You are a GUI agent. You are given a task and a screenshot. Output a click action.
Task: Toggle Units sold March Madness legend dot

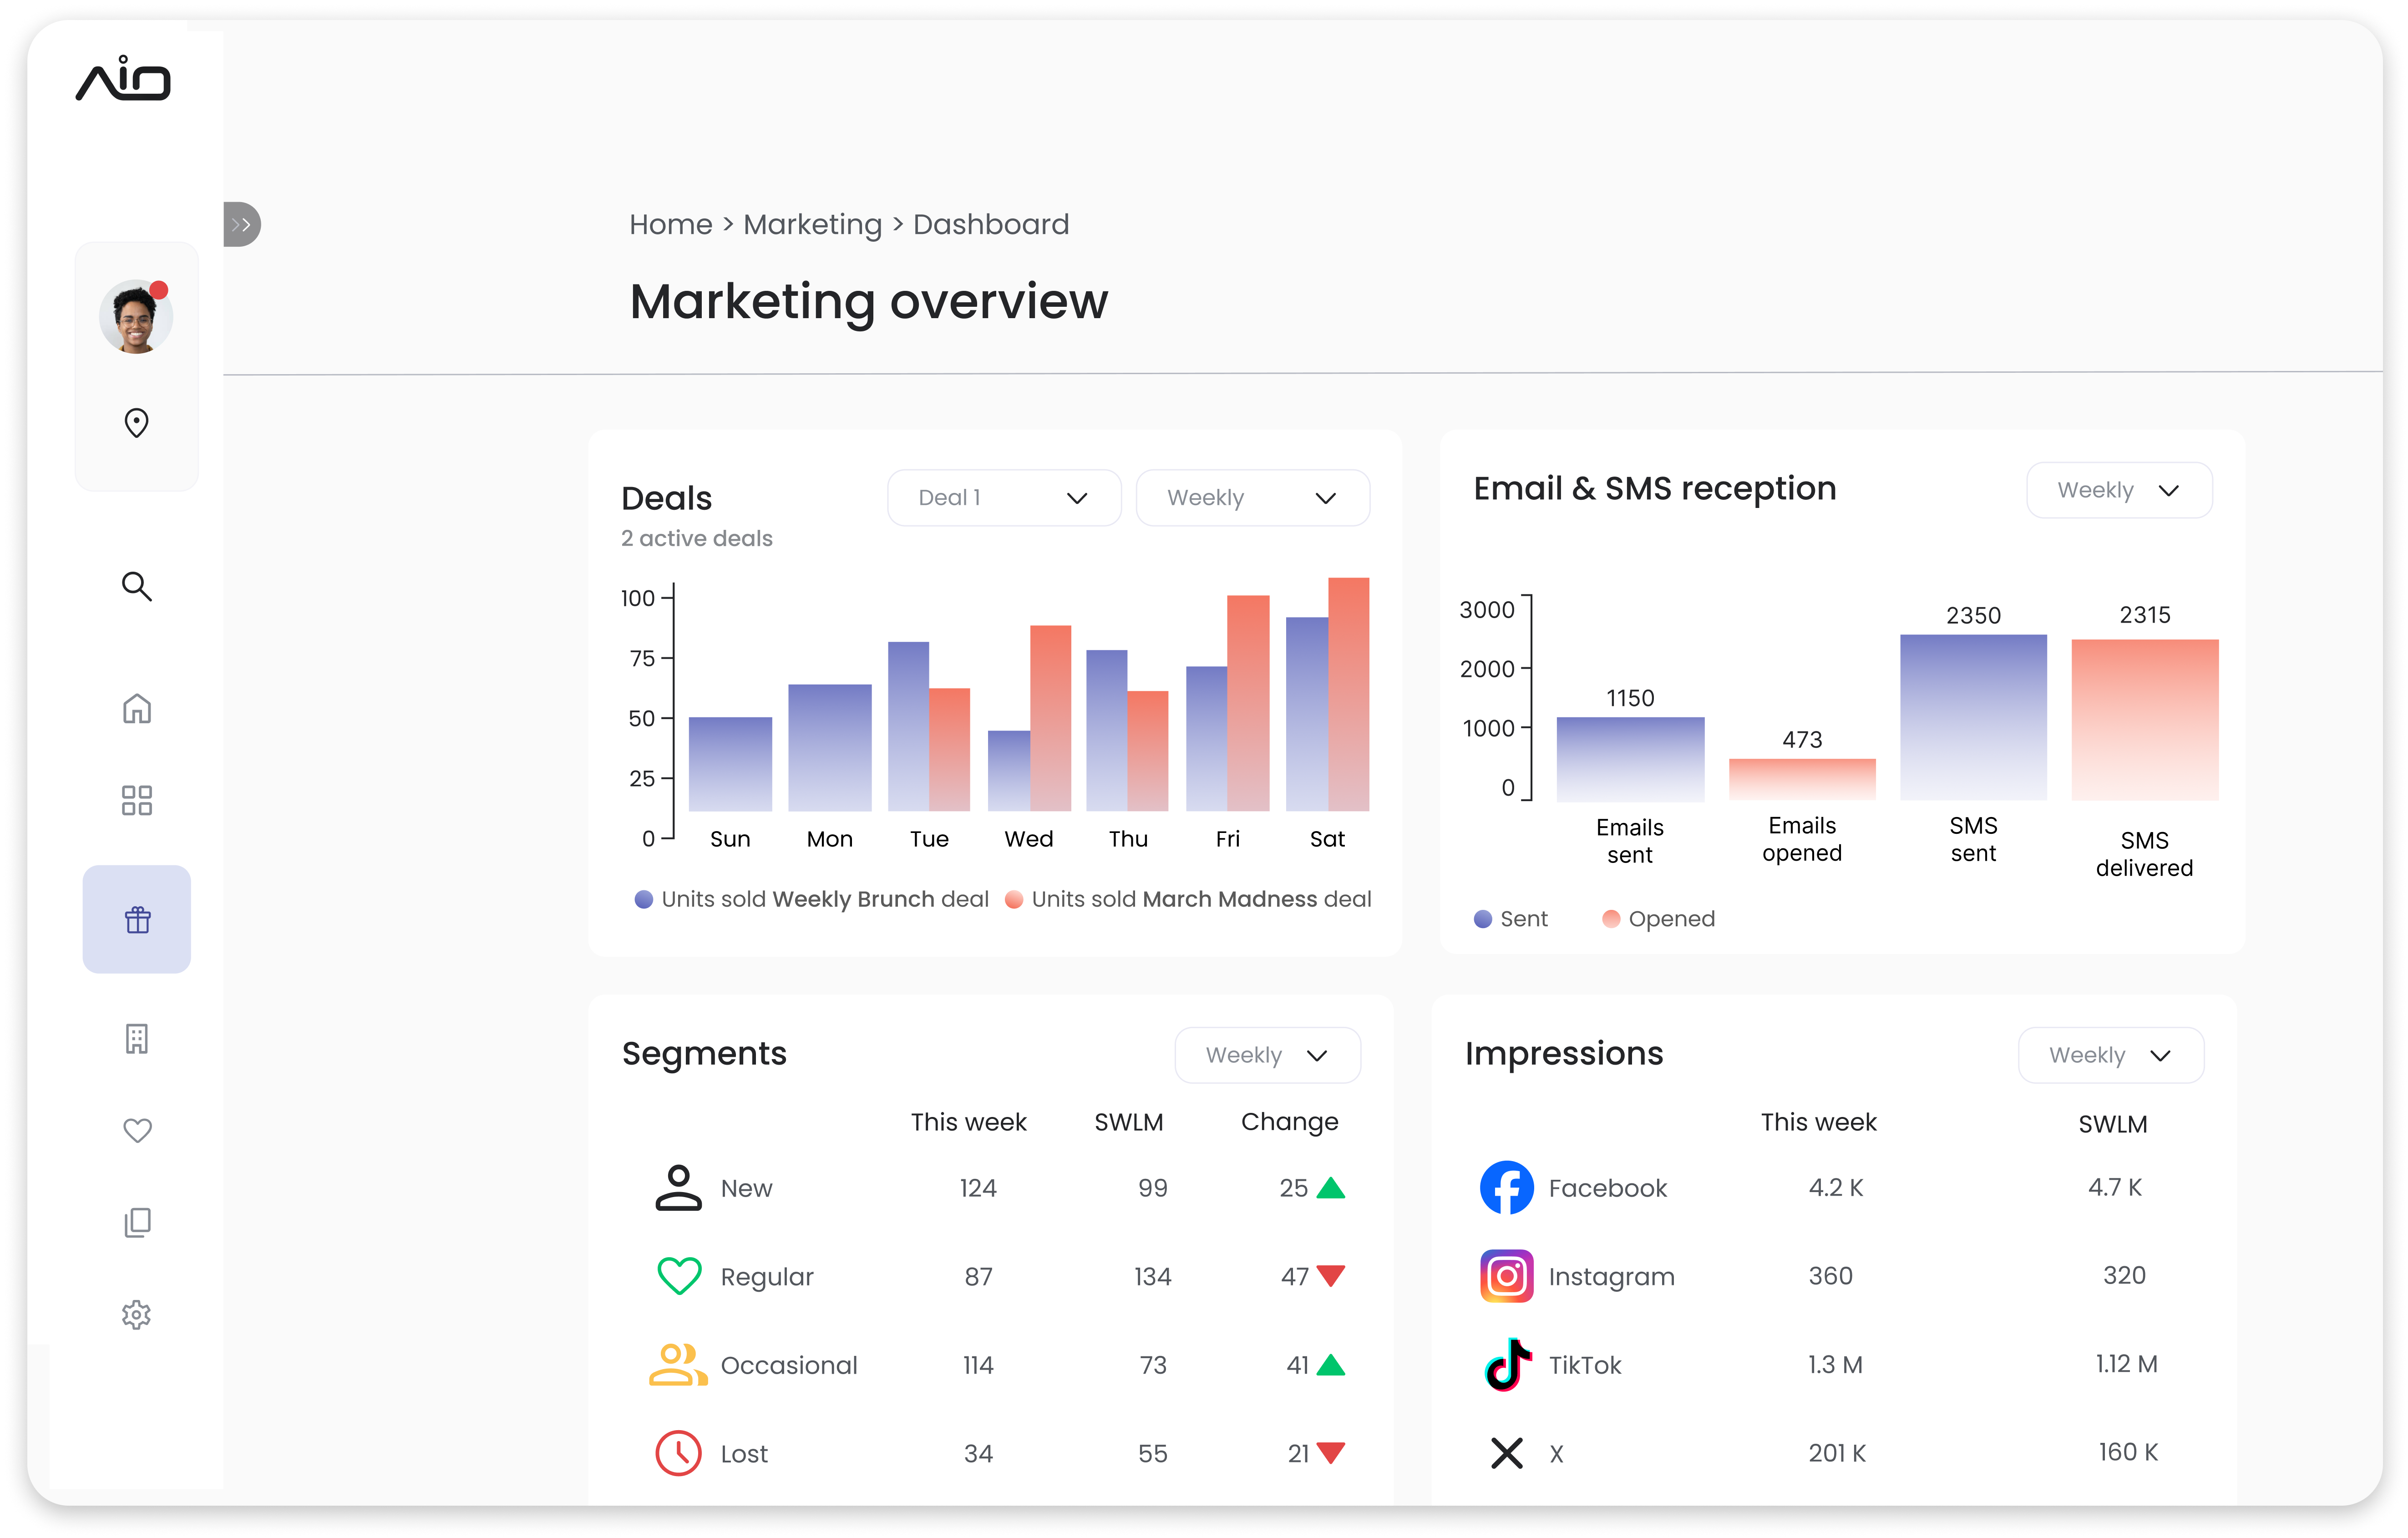[x=1013, y=899]
